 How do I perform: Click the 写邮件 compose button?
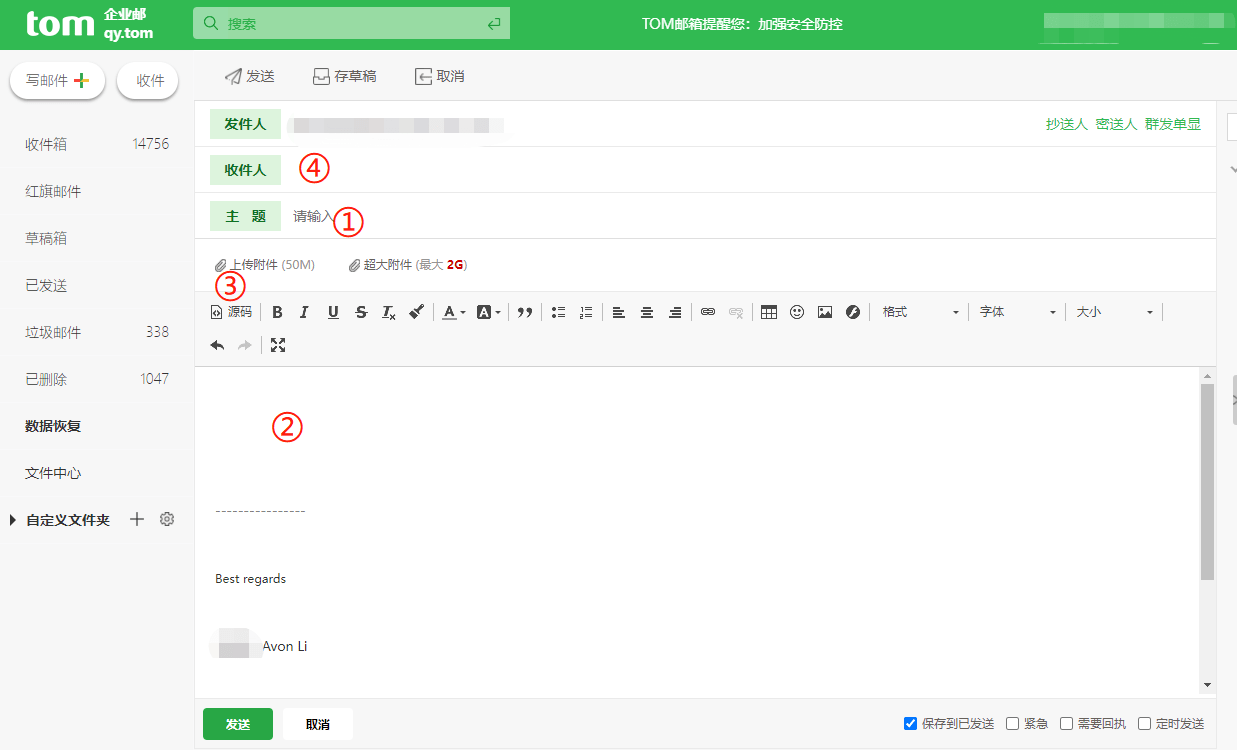[58, 81]
